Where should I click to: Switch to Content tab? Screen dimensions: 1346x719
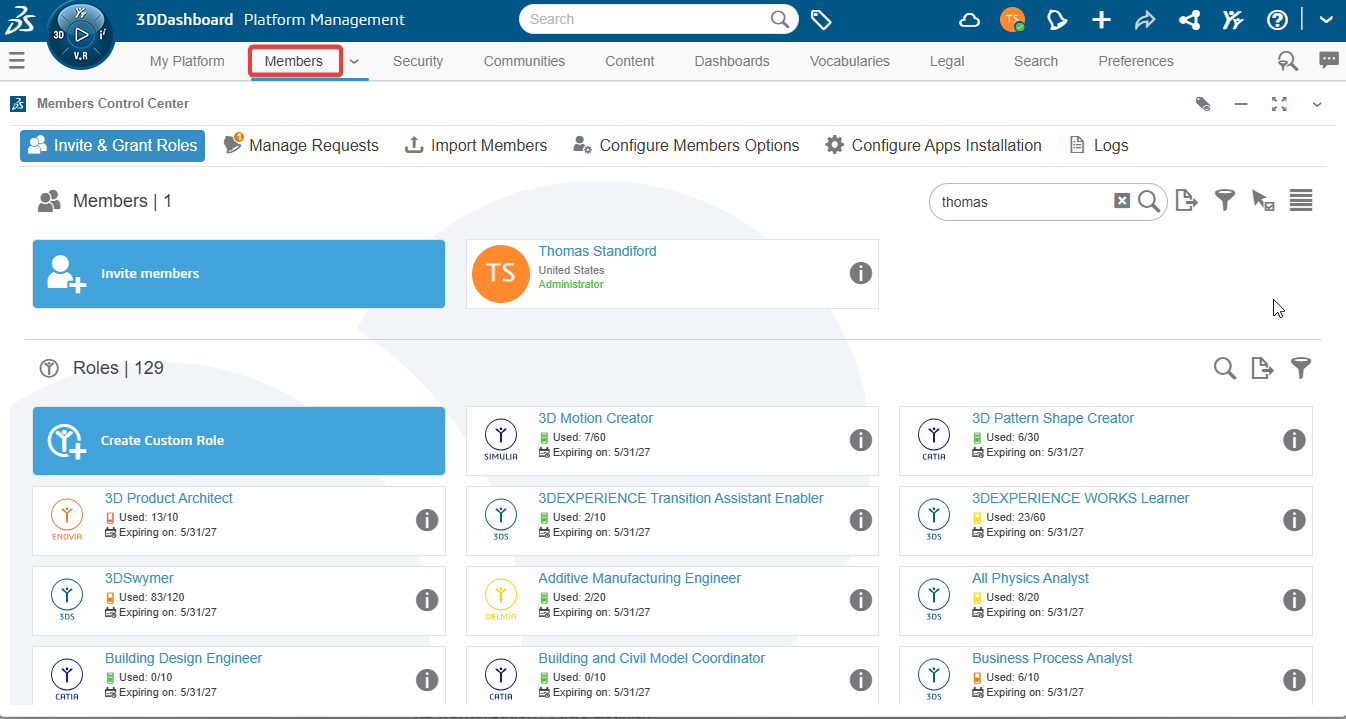(630, 61)
